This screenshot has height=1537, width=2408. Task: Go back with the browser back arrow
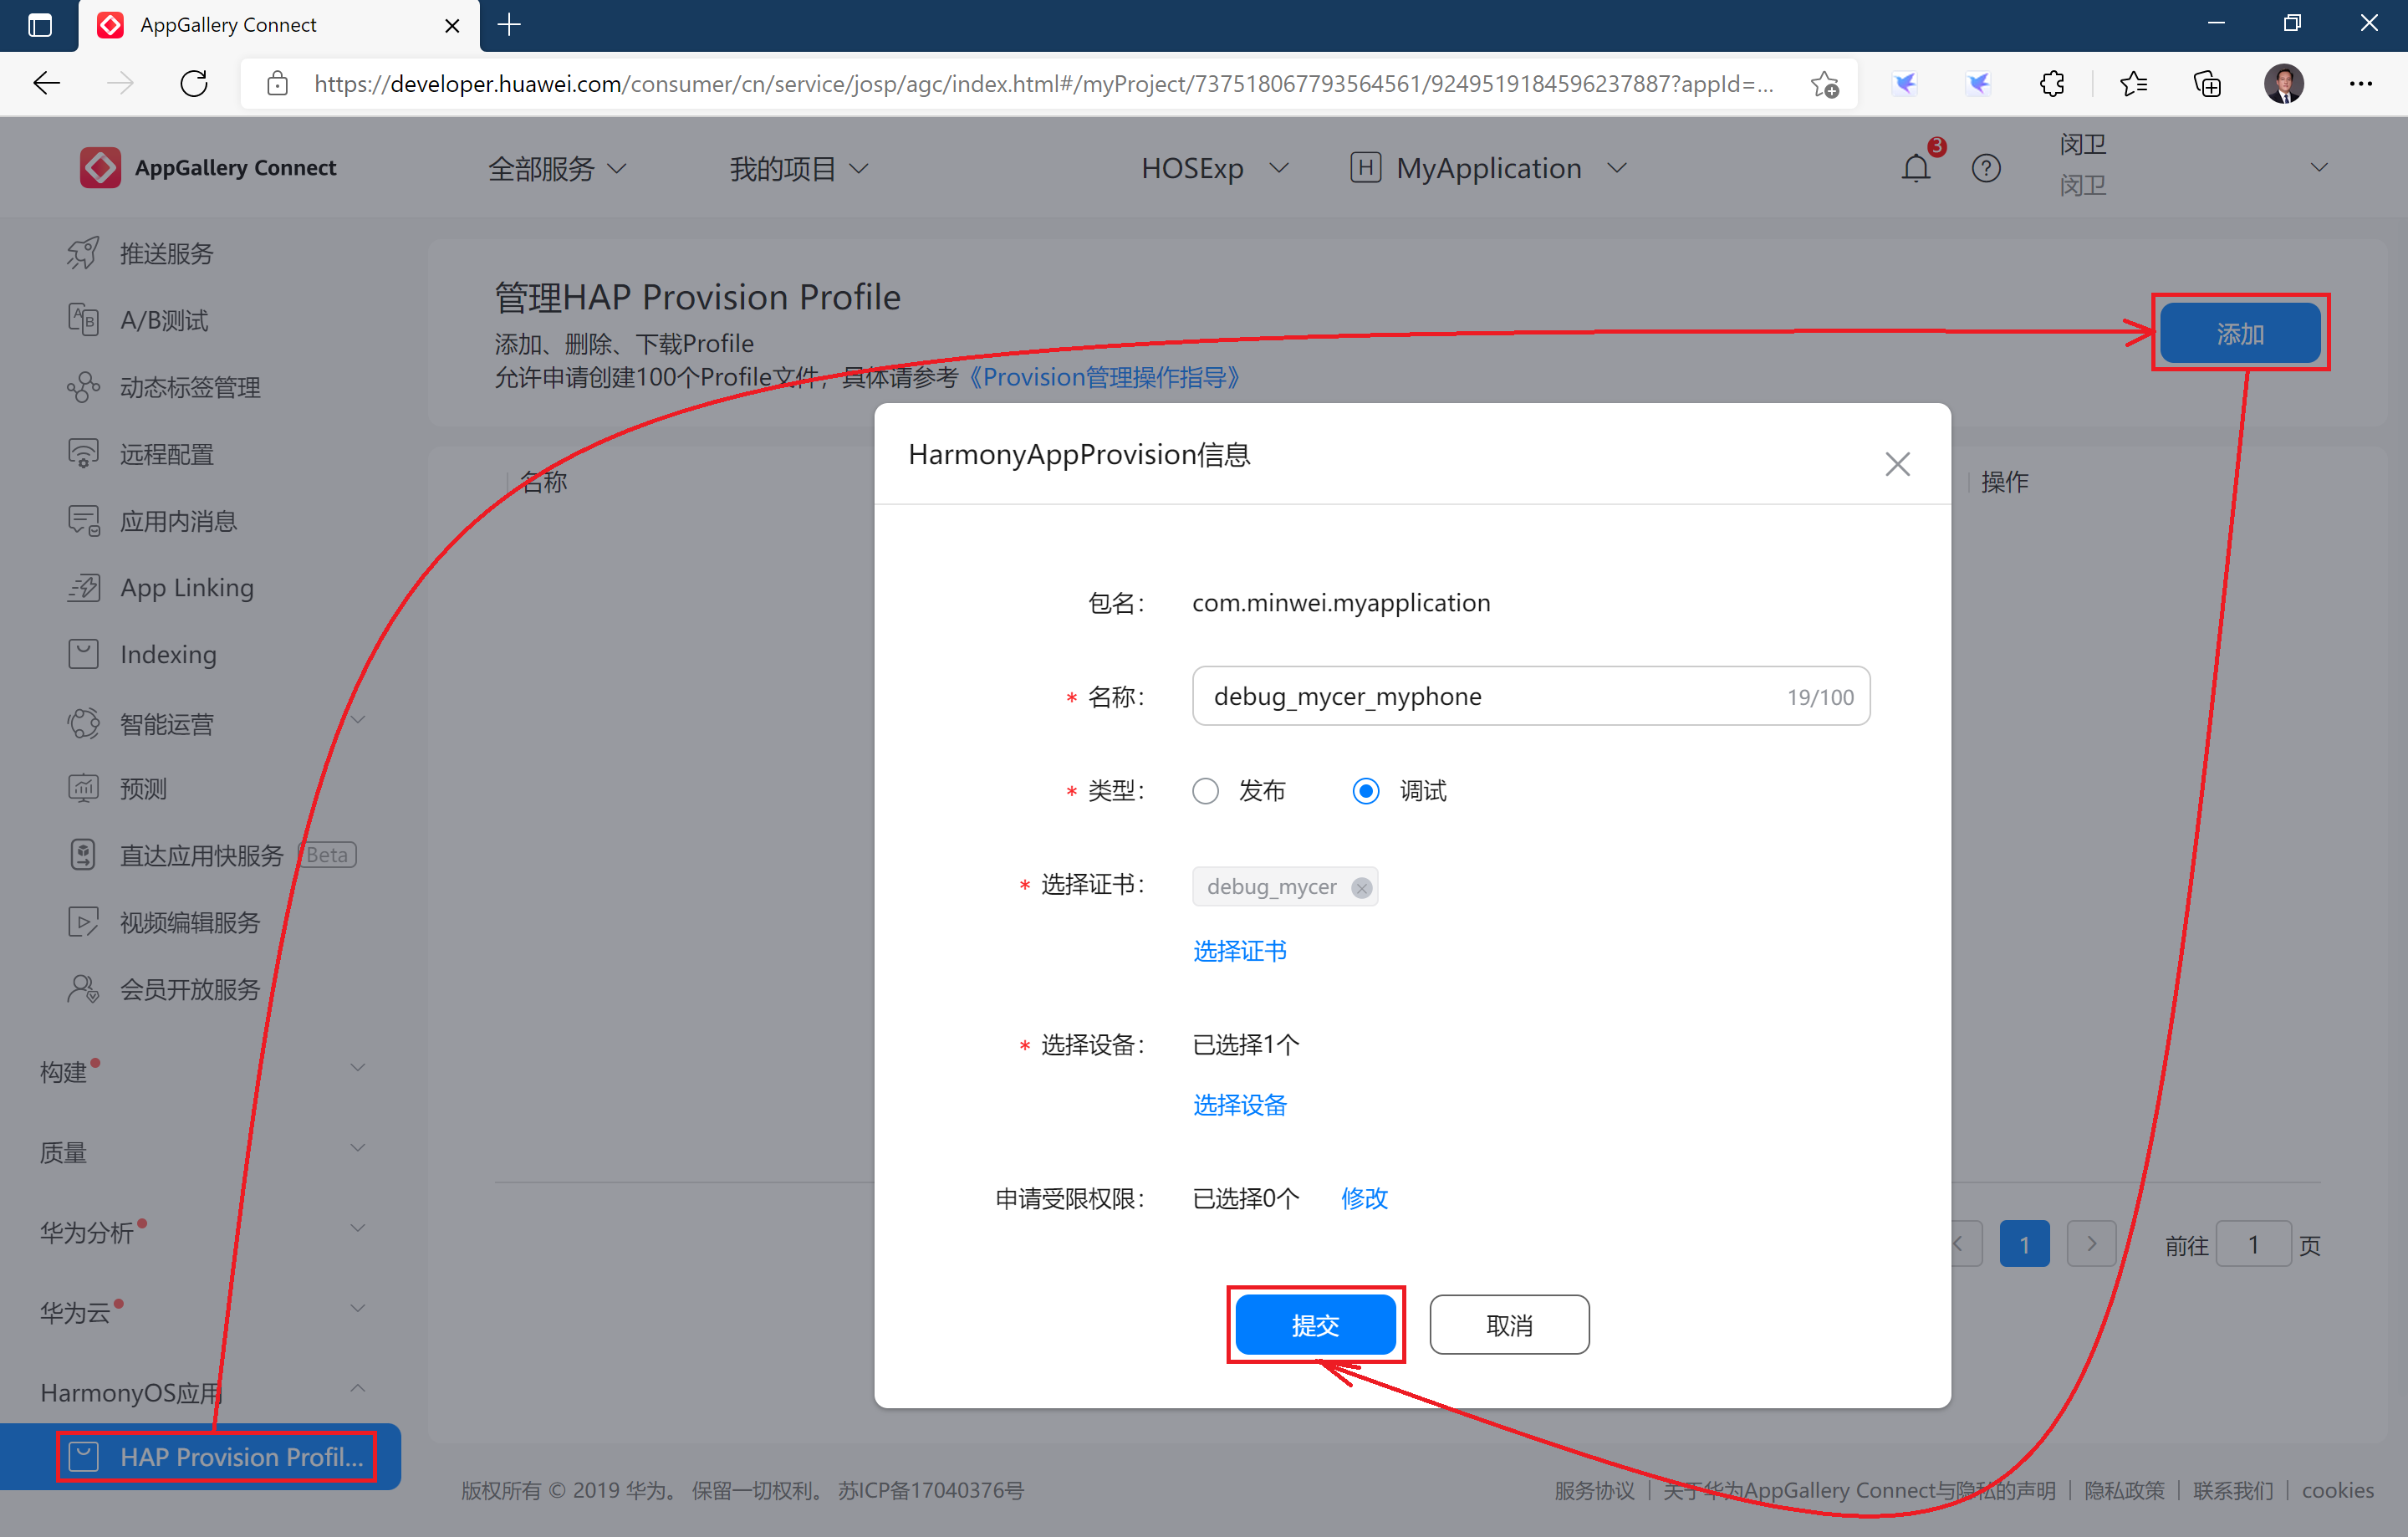tap(46, 83)
